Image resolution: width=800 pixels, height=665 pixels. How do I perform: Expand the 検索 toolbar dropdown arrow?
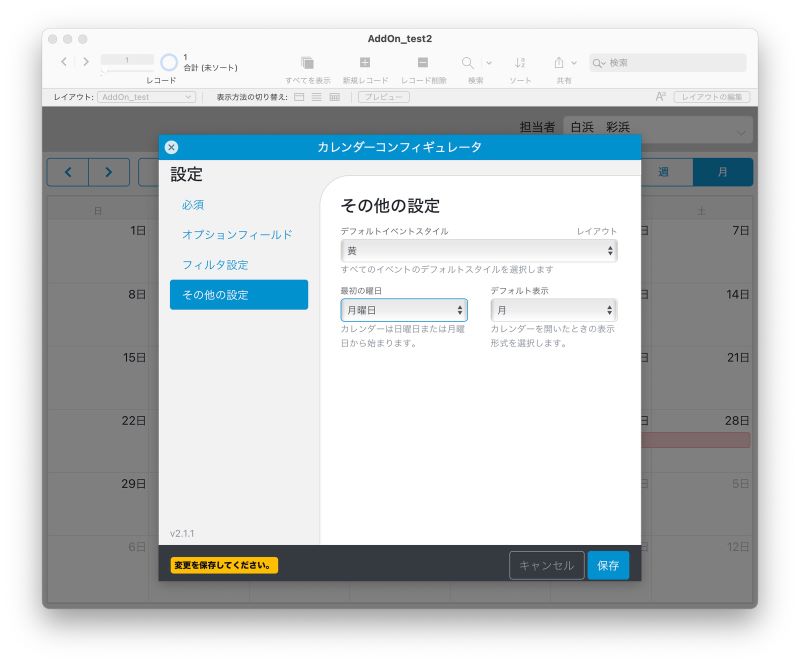[489, 63]
